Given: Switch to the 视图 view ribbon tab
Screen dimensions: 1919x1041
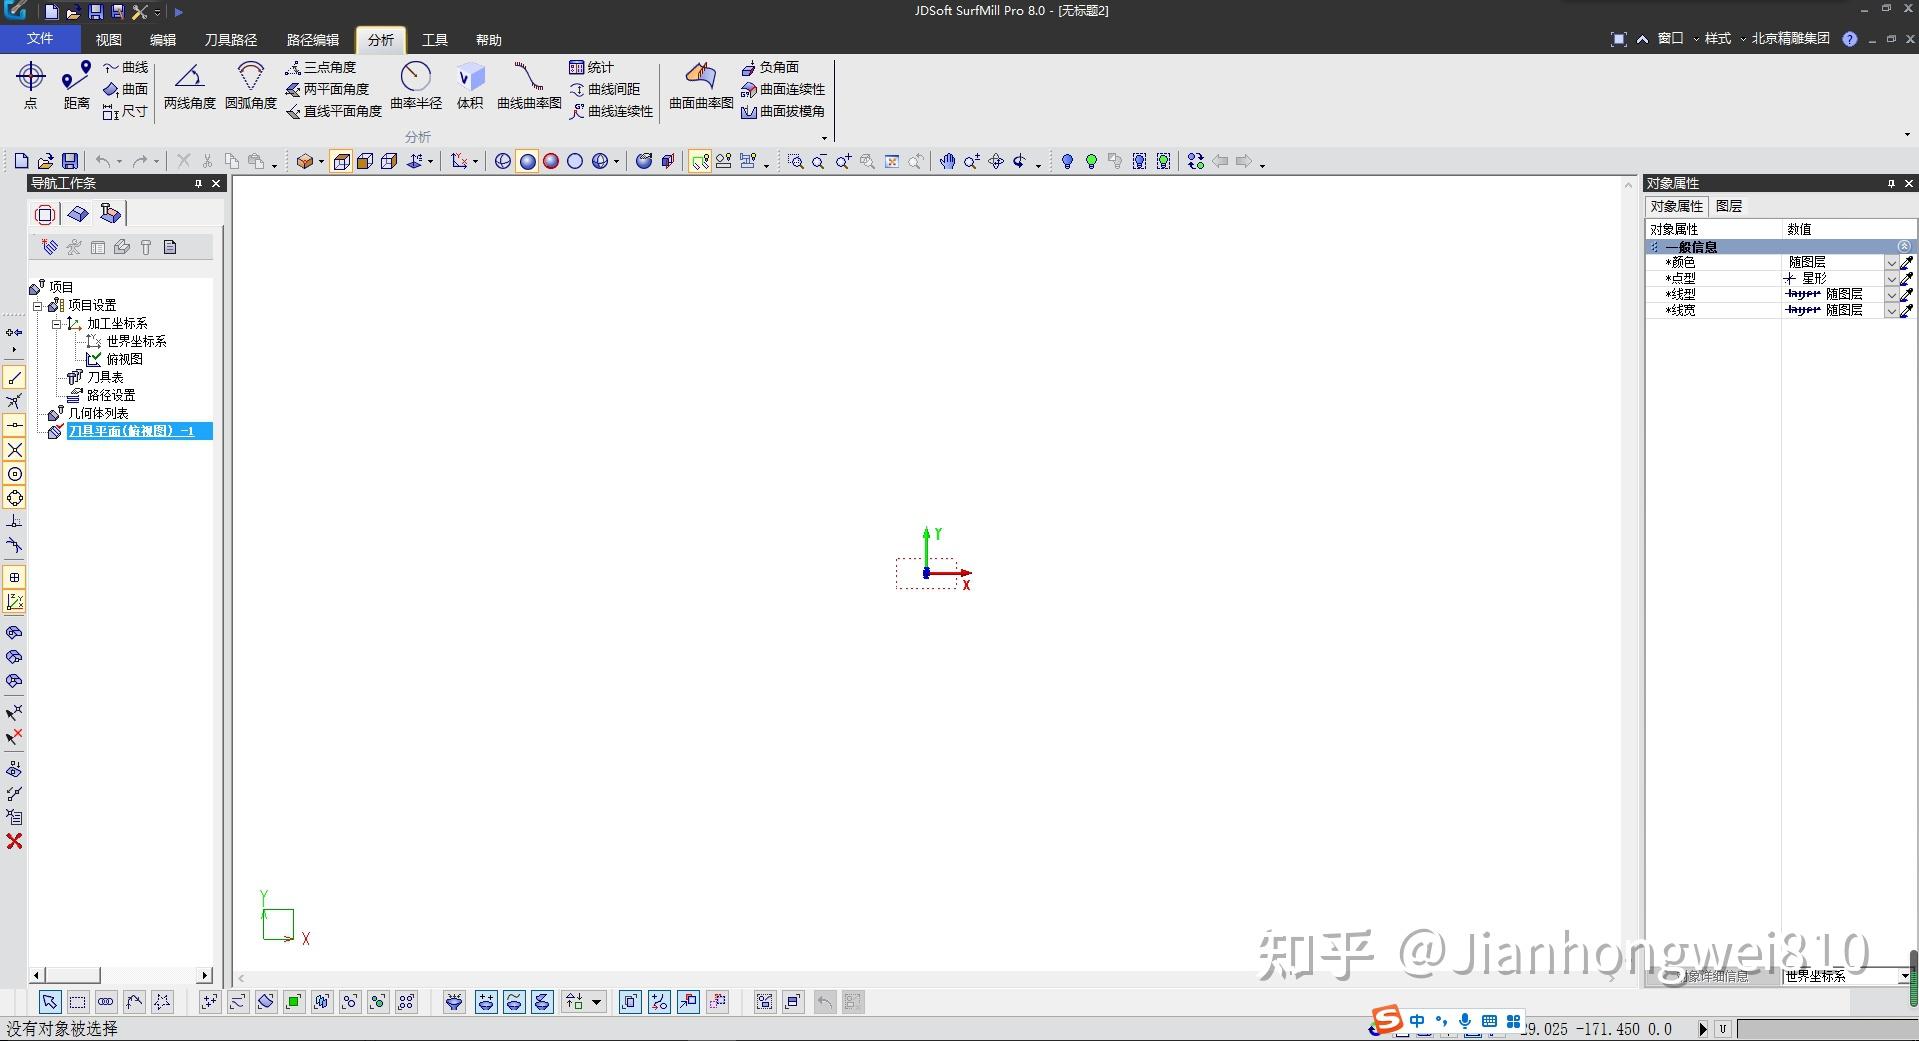Looking at the screenshot, I should (108, 40).
